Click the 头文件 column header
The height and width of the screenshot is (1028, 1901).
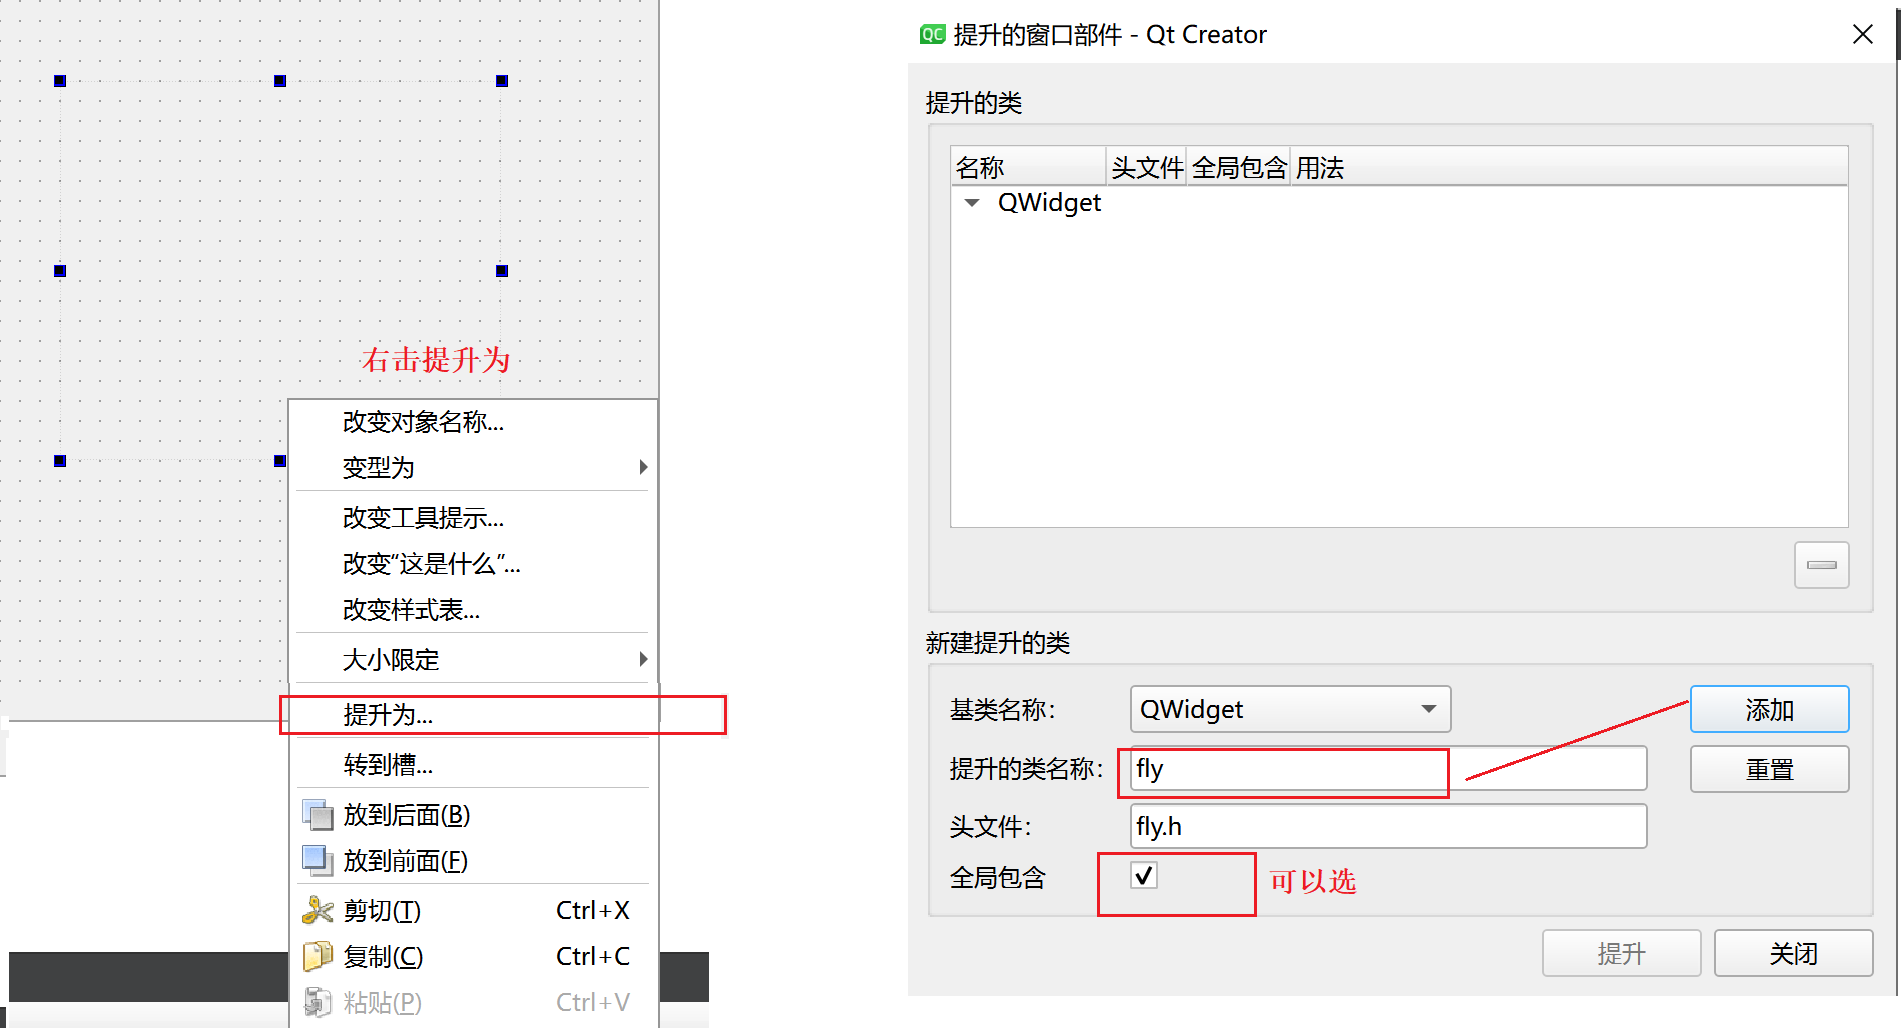(1146, 167)
